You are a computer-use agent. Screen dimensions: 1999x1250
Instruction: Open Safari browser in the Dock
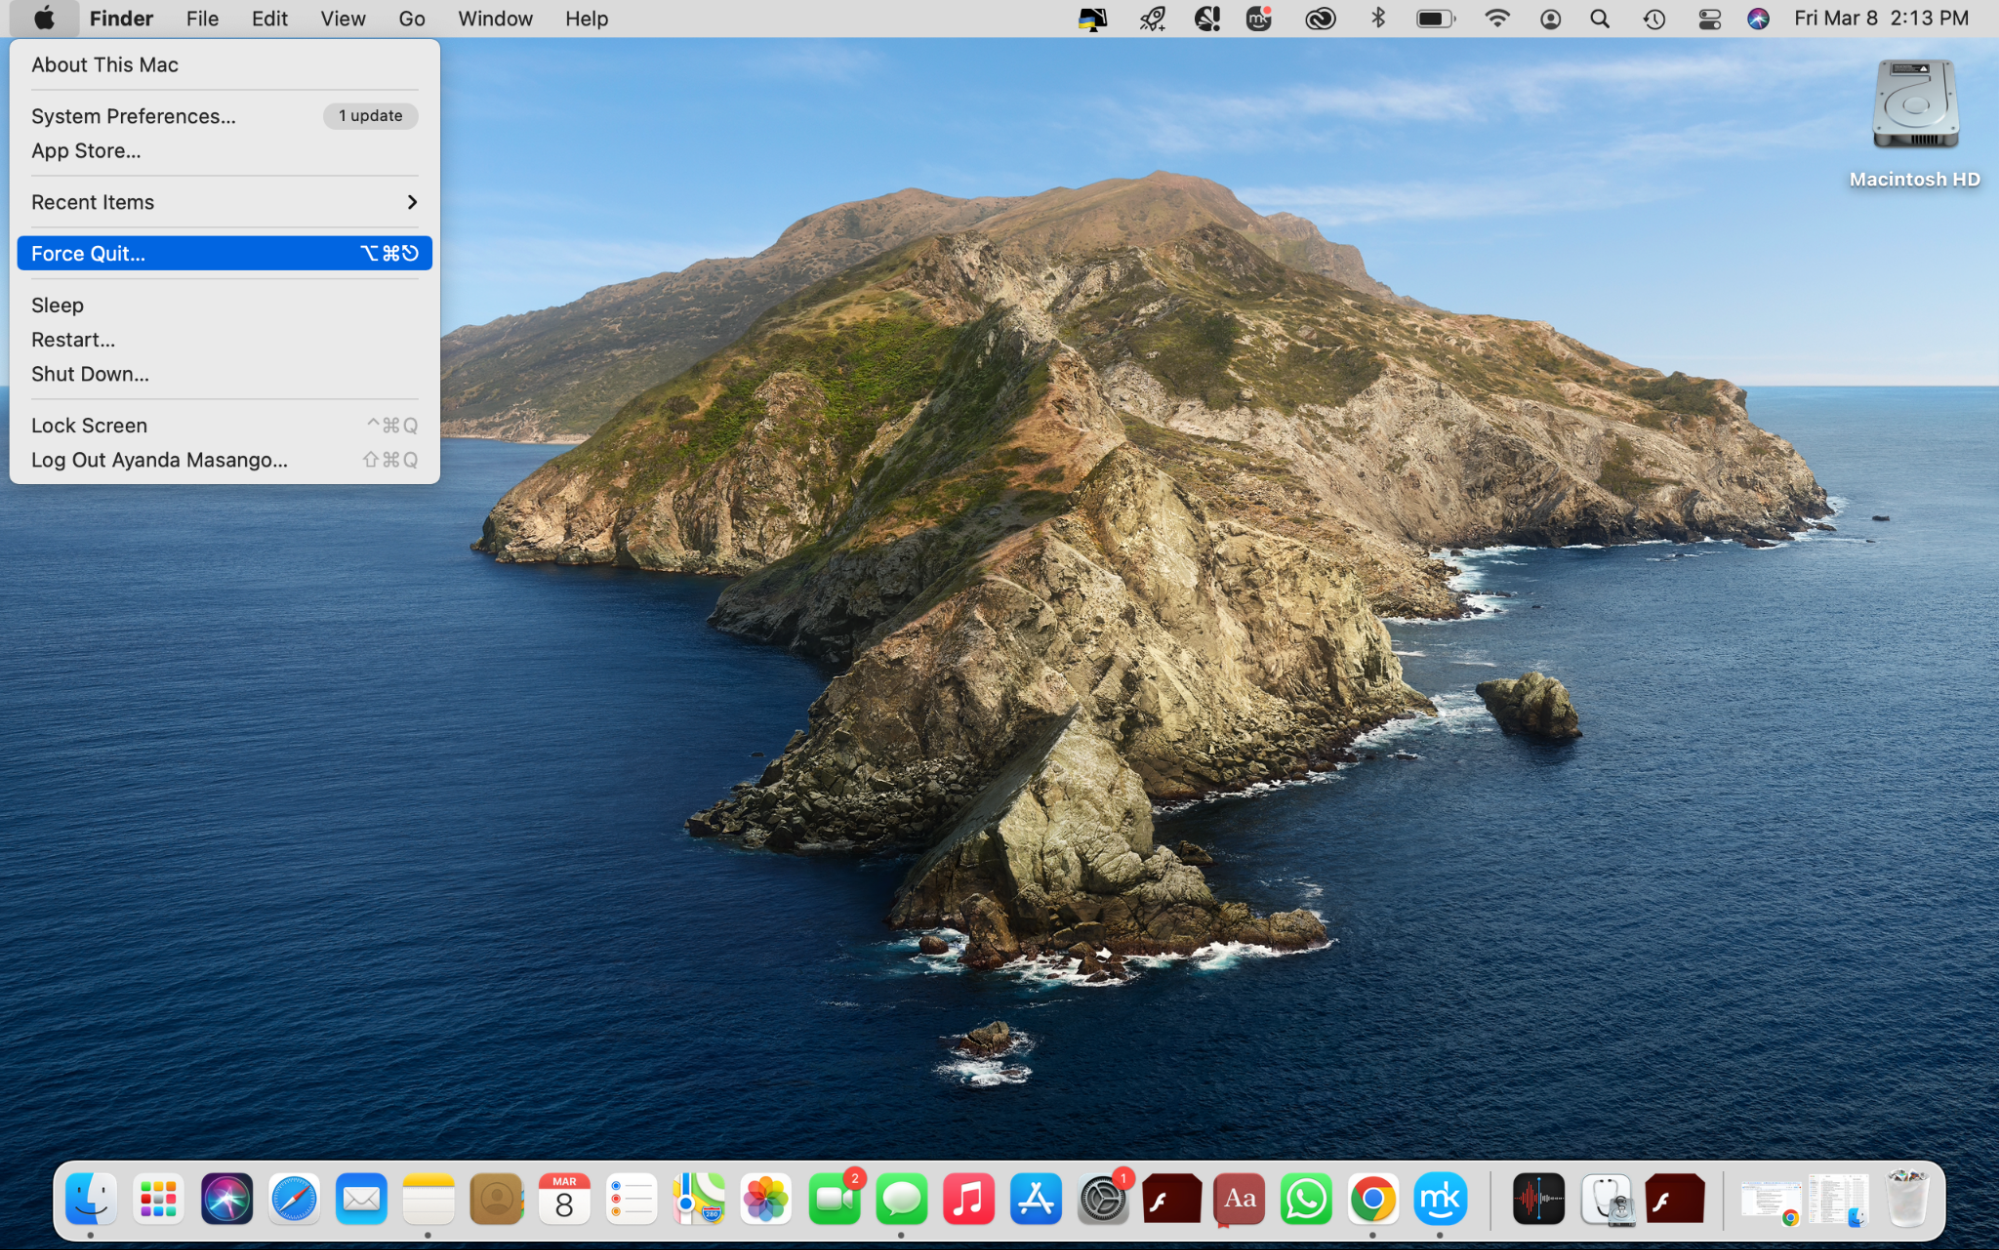pyautogui.click(x=294, y=1199)
